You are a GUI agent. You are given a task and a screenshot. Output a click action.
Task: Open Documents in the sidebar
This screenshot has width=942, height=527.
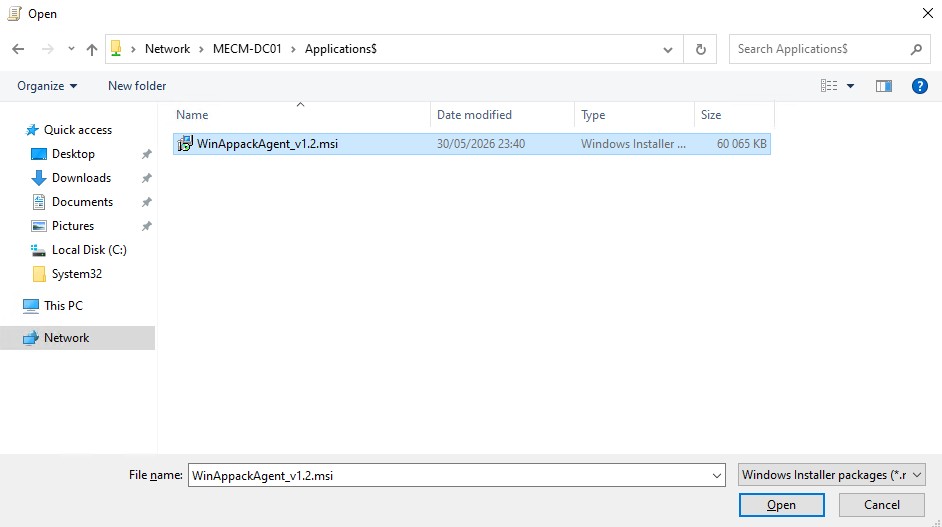coord(82,202)
